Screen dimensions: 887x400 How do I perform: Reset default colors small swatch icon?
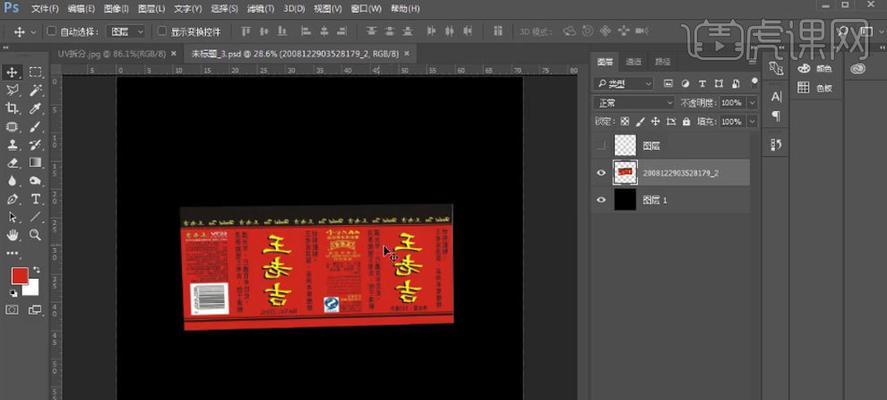(x=12, y=293)
